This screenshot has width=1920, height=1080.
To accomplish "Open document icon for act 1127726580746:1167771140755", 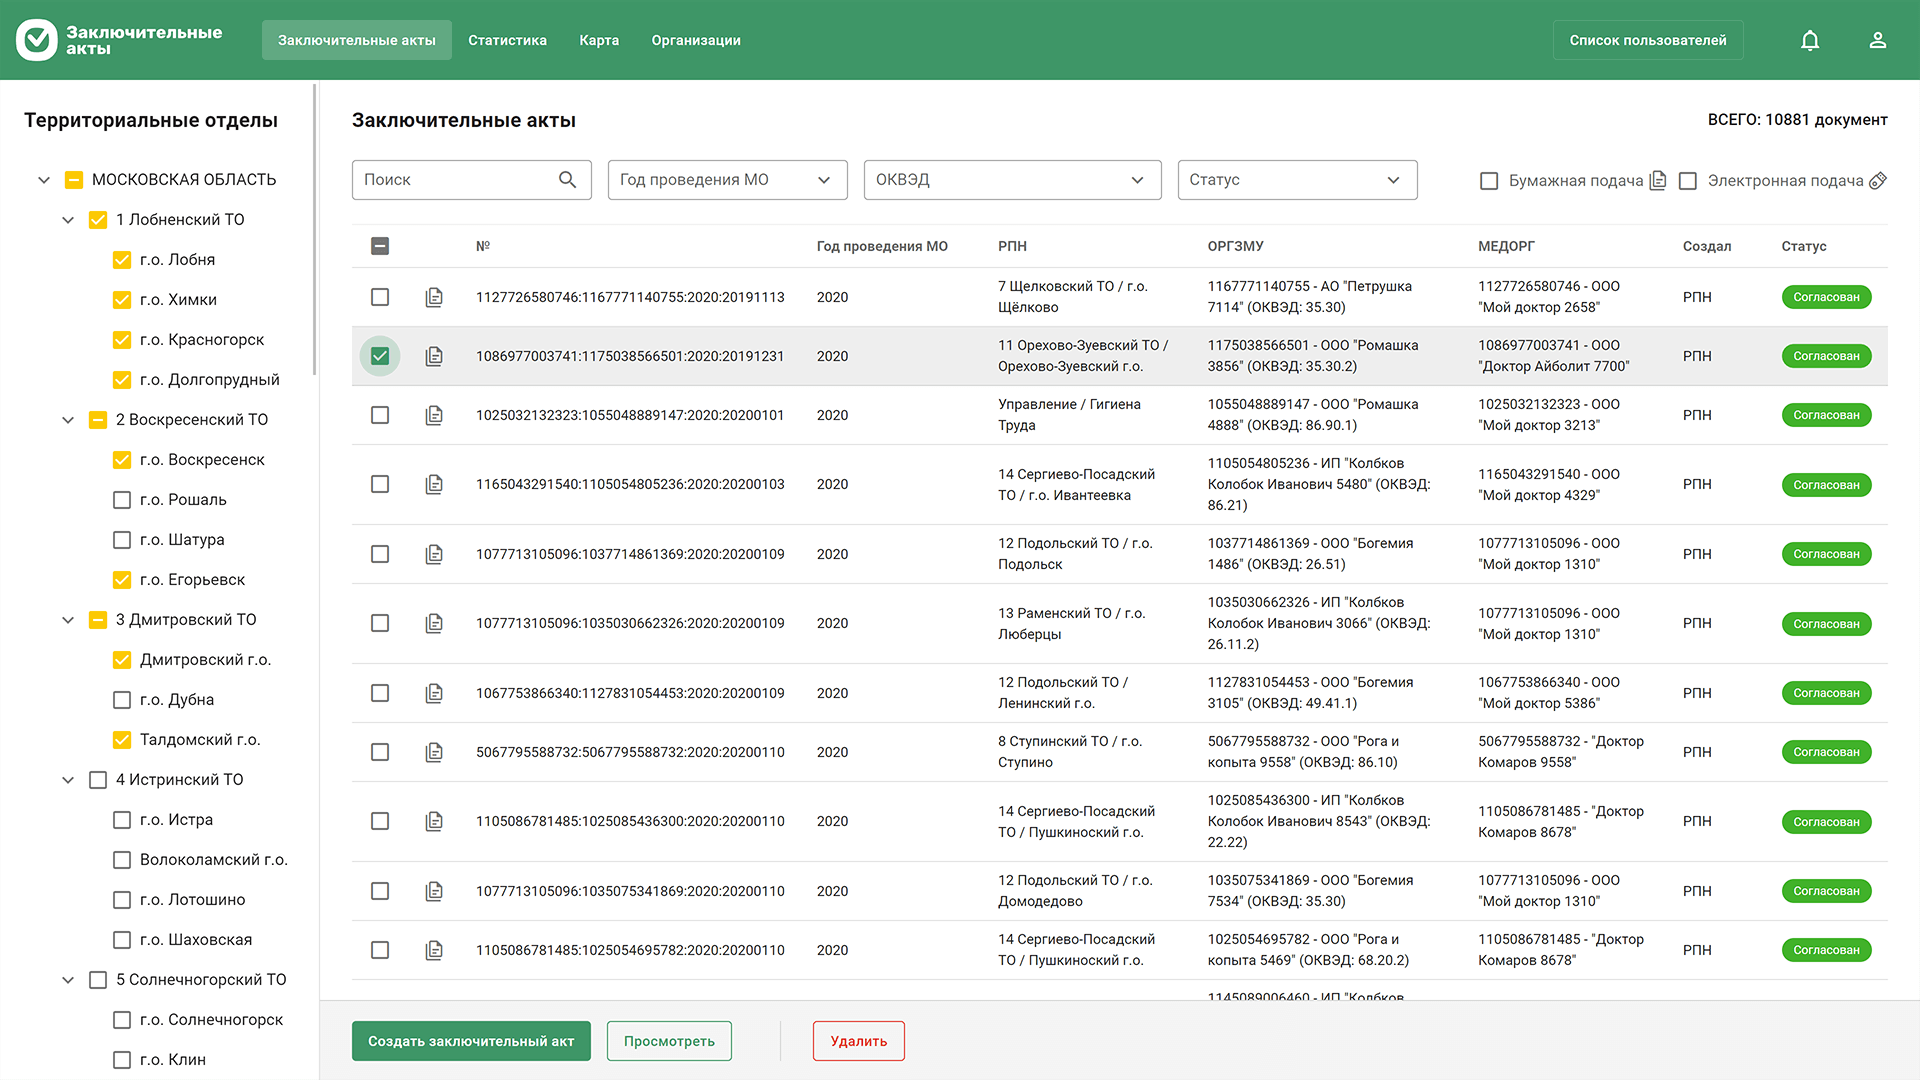I will coord(434,297).
